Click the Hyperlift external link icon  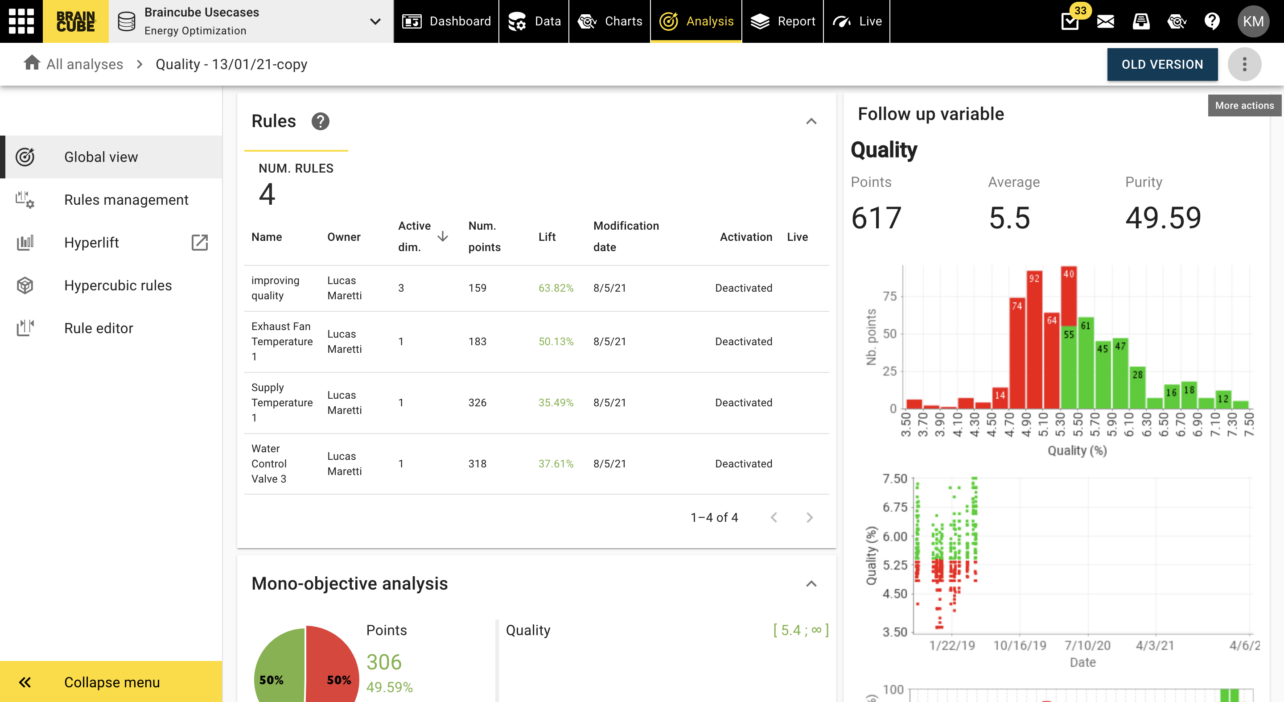(x=200, y=242)
